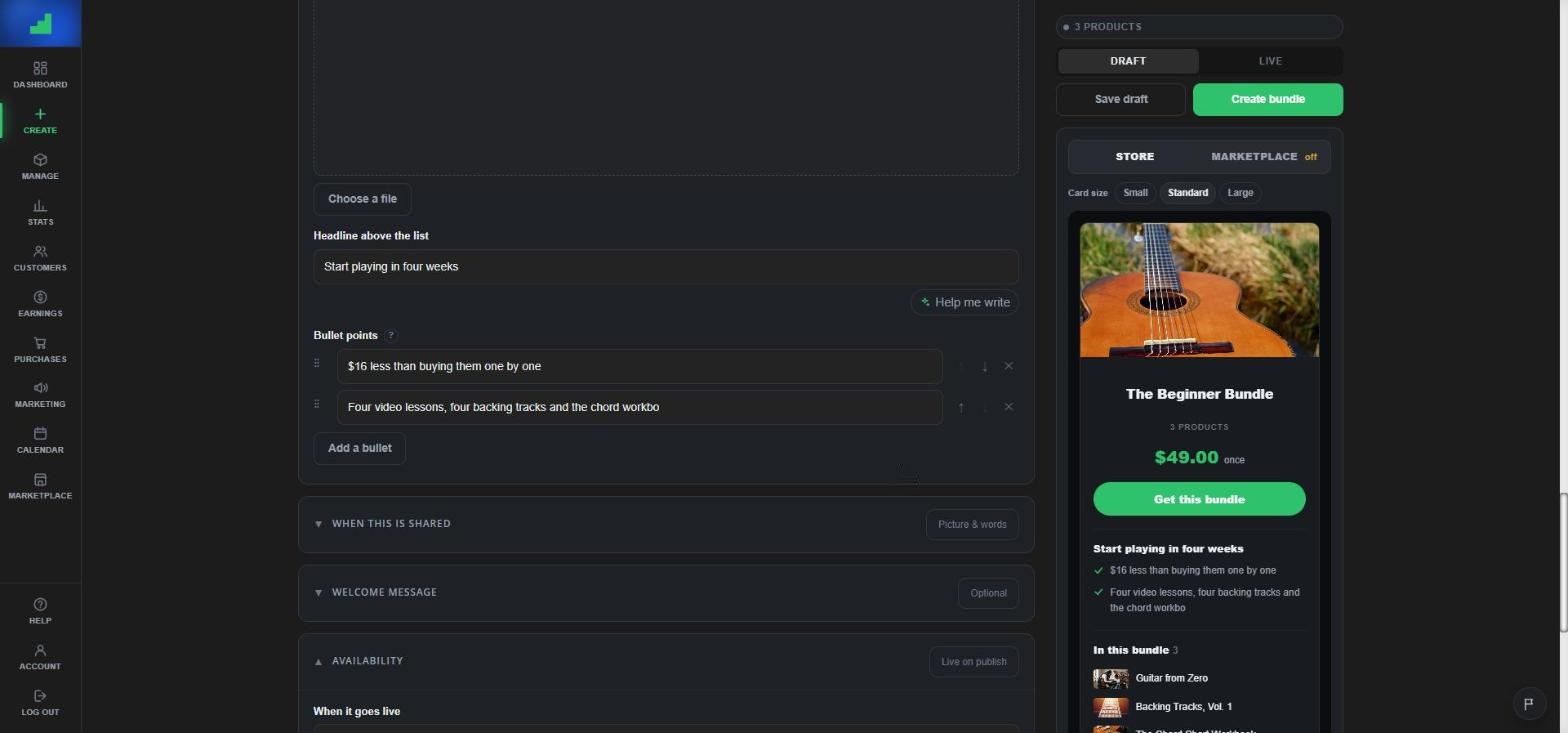The image size is (1568, 733).
Task: Switch the status toggle to Draft
Action: [x=1128, y=61]
